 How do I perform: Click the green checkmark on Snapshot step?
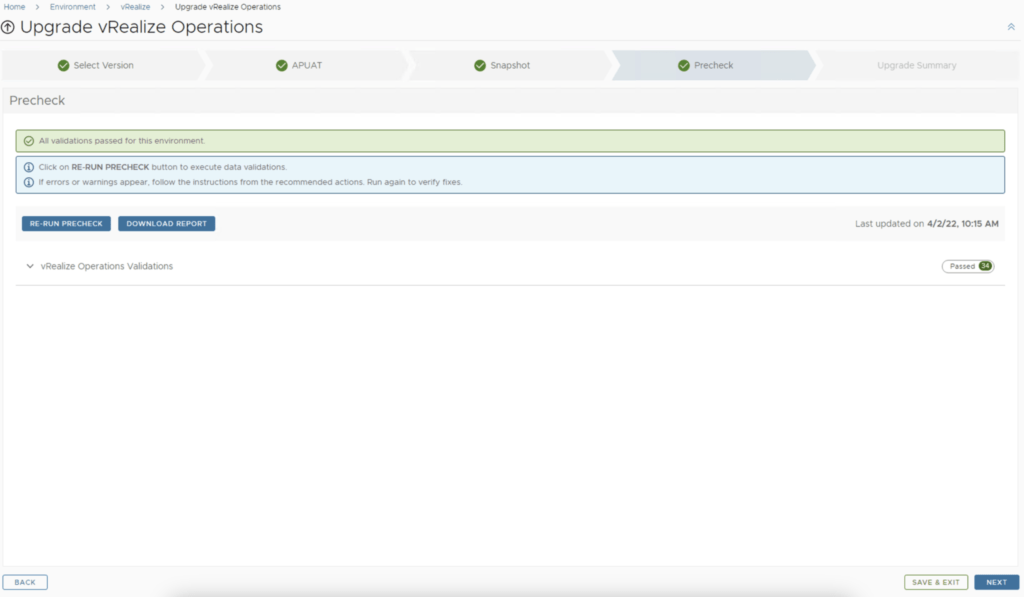pos(480,66)
